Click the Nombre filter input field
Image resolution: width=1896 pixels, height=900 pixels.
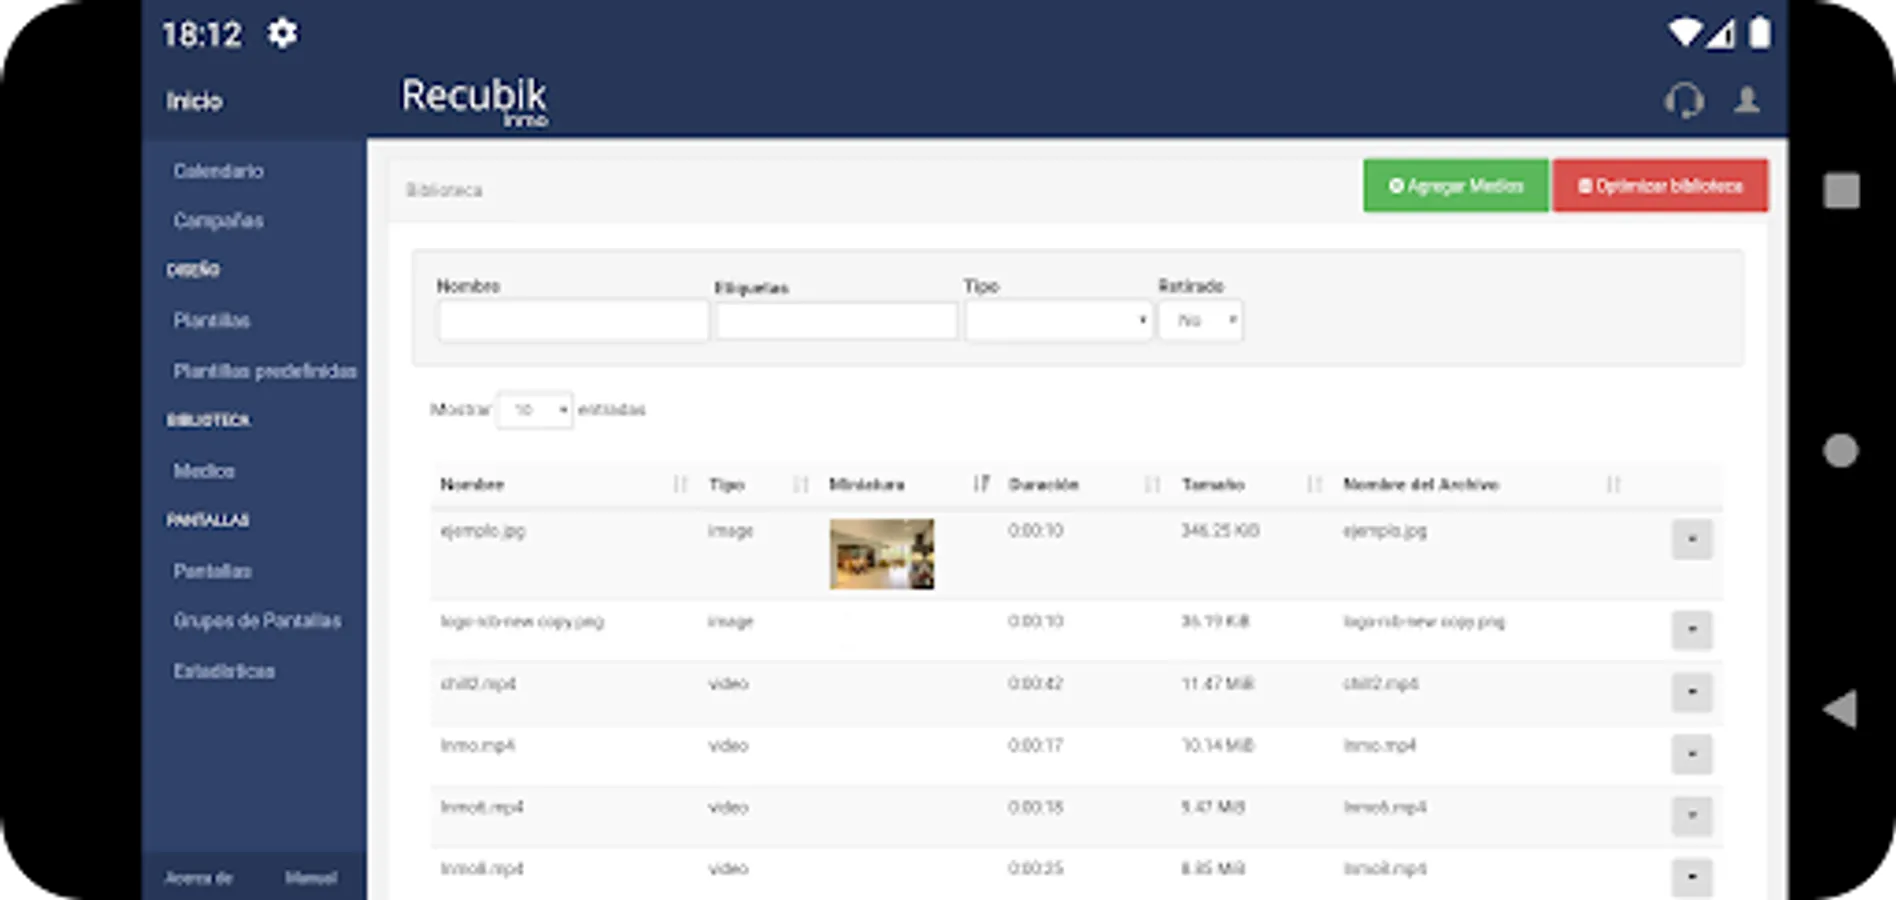tap(573, 321)
